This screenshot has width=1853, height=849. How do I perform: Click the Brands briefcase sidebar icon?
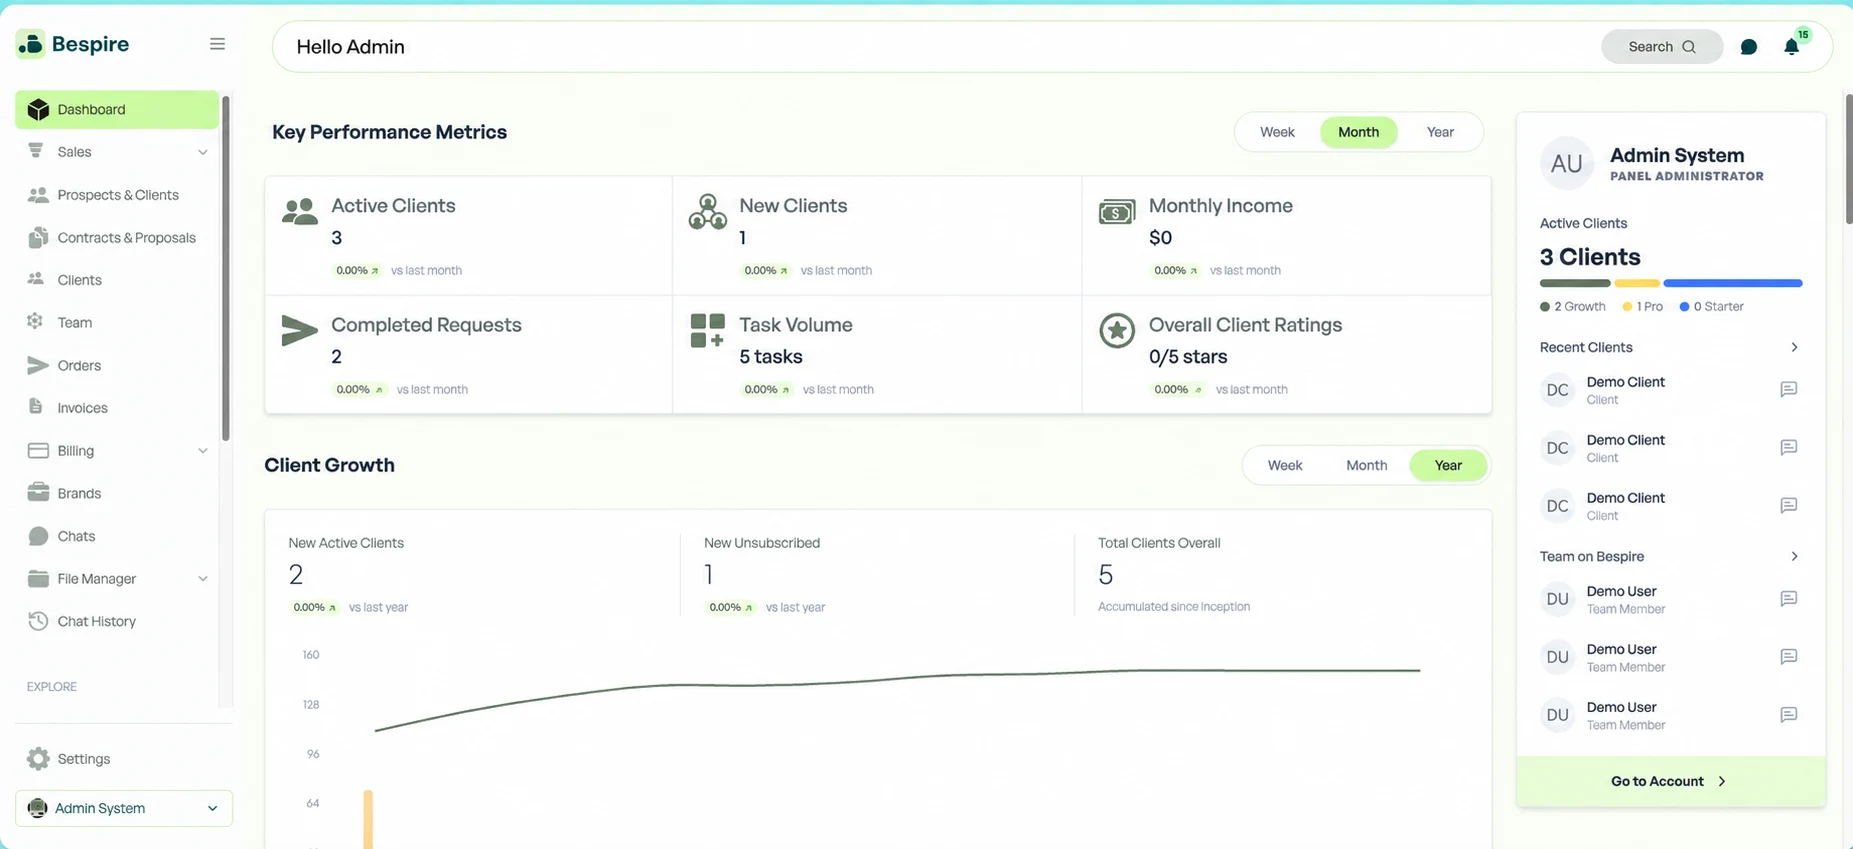[x=38, y=493]
